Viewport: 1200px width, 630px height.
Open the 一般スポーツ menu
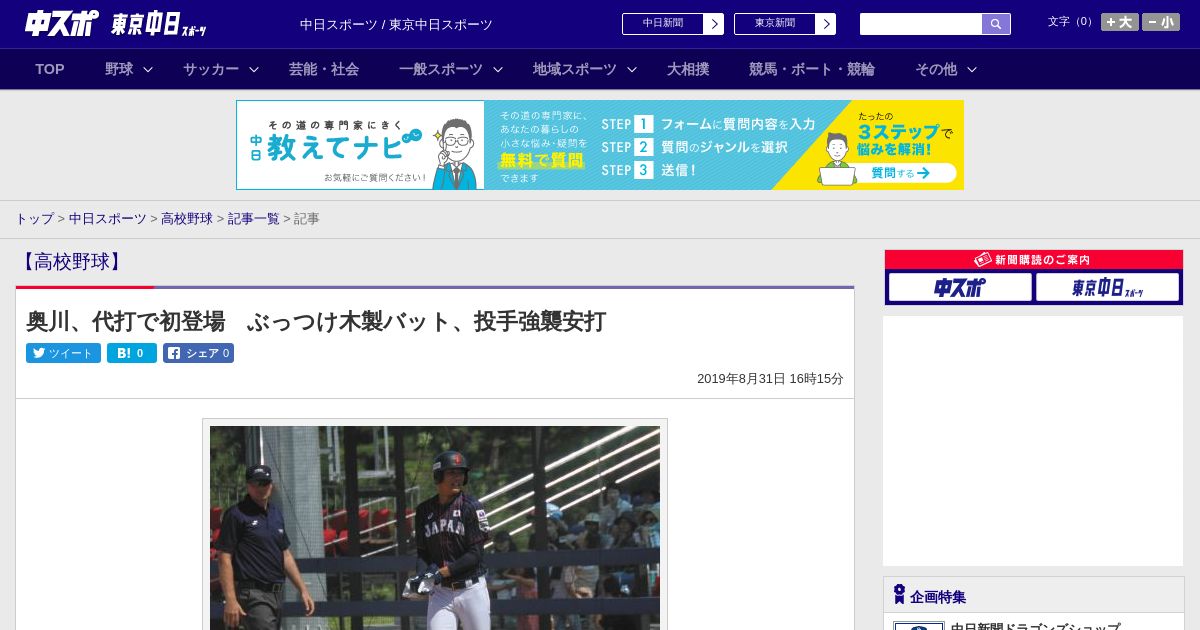click(x=441, y=69)
